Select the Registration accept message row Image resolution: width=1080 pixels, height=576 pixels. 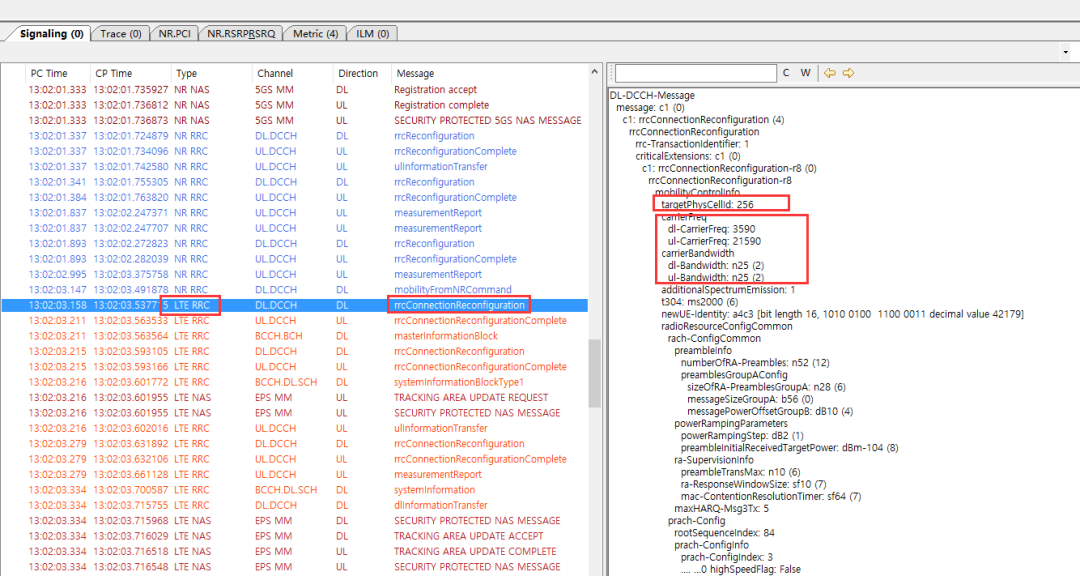click(x=295, y=90)
